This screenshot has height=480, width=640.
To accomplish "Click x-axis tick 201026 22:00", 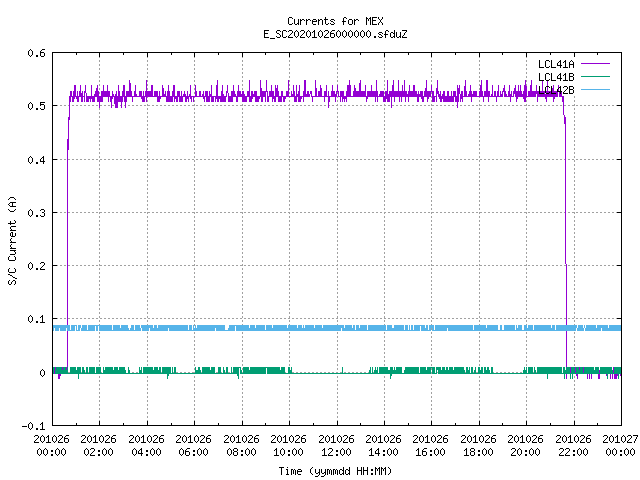I will pyautogui.click(x=573, y=445).
